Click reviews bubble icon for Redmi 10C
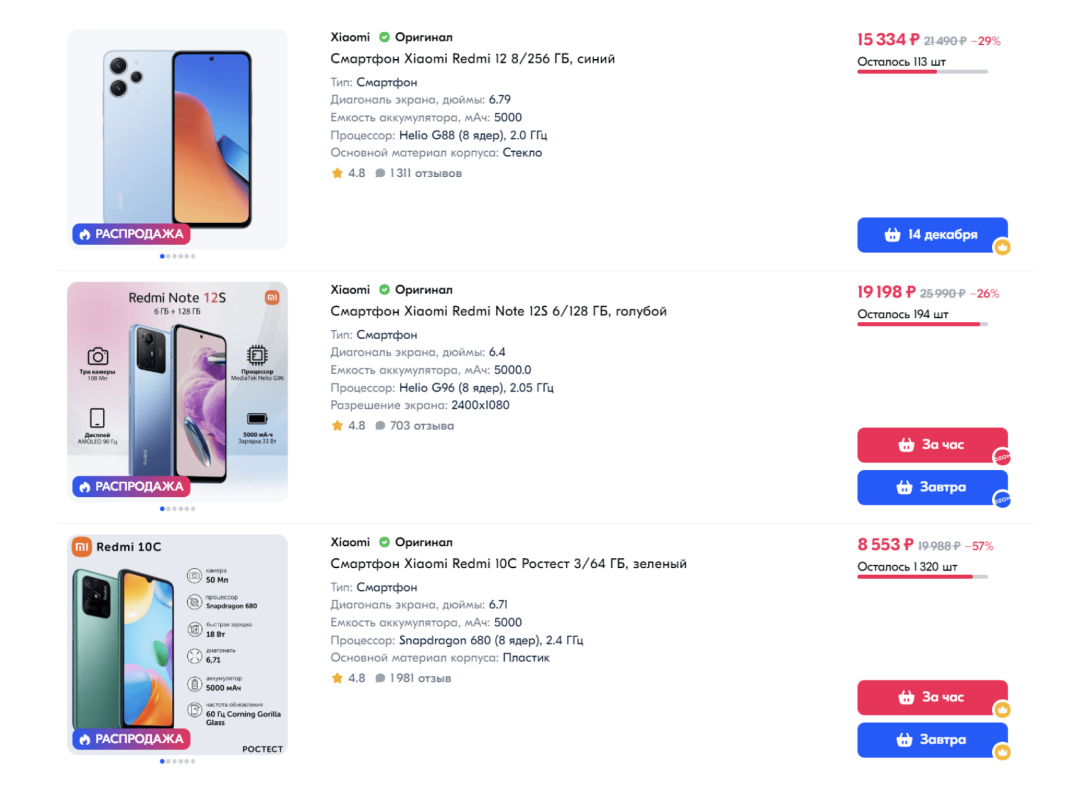 coord(380,679)
